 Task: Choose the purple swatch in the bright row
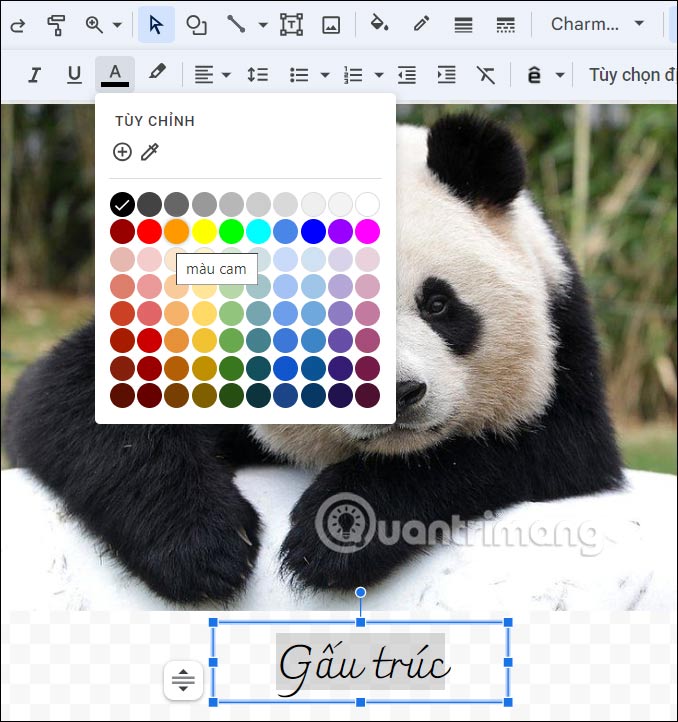tap(340, 231)
